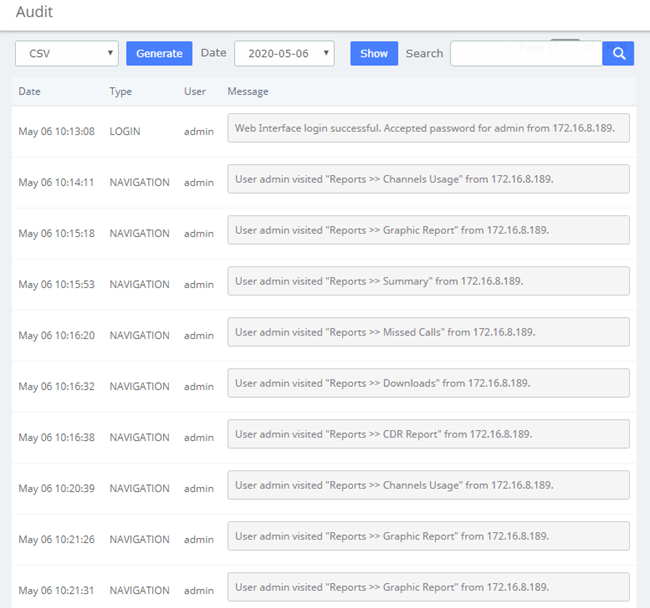Image resolution: width=650 pixels, height=608 pixels.
Task: Click the 'May 06 10:16:32' date cell
Action: click(56, 386)
